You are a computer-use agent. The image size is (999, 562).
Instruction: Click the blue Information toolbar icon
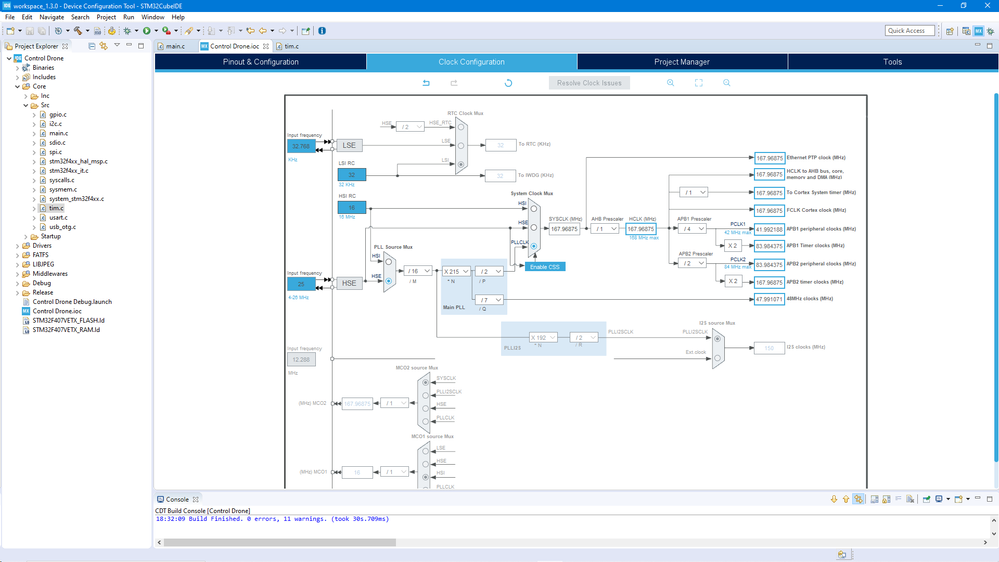pos(322,31)
